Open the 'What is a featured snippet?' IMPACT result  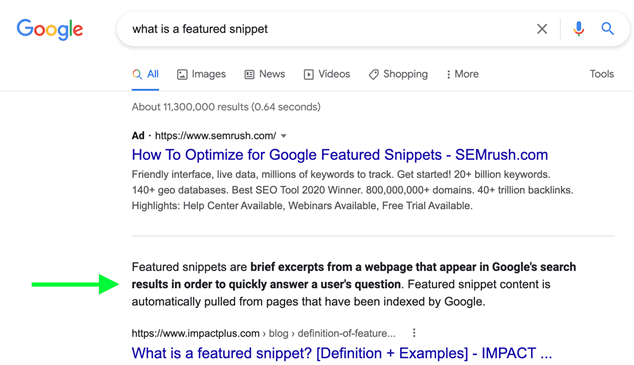(342, 353)
